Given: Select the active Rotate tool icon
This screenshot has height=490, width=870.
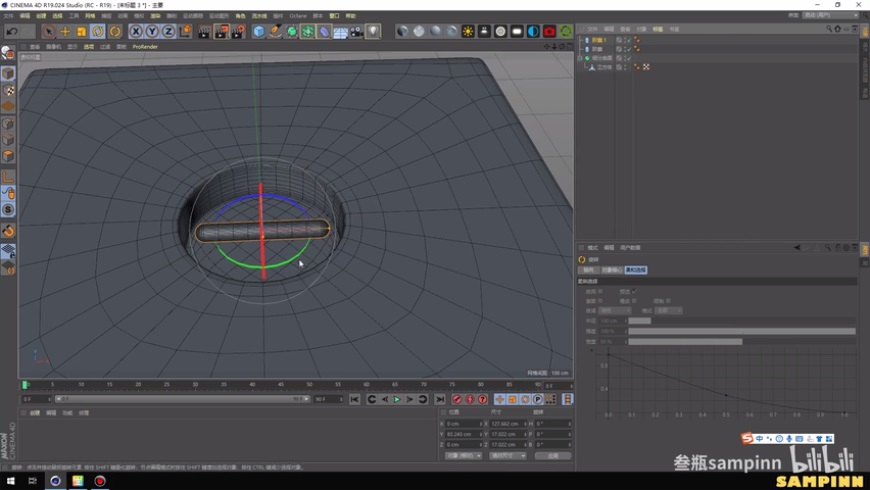Looking at the screenshot, I should tap(98, 32).
